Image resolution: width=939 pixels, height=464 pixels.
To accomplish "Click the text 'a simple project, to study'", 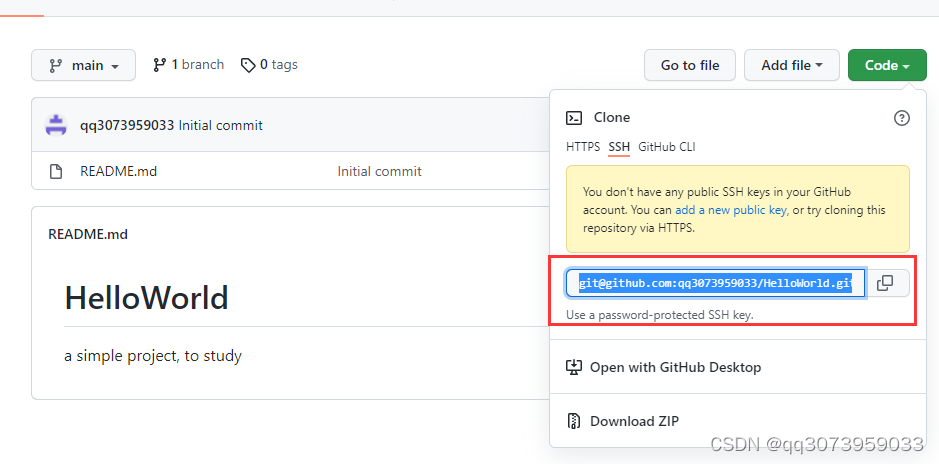I will point(153,356).
